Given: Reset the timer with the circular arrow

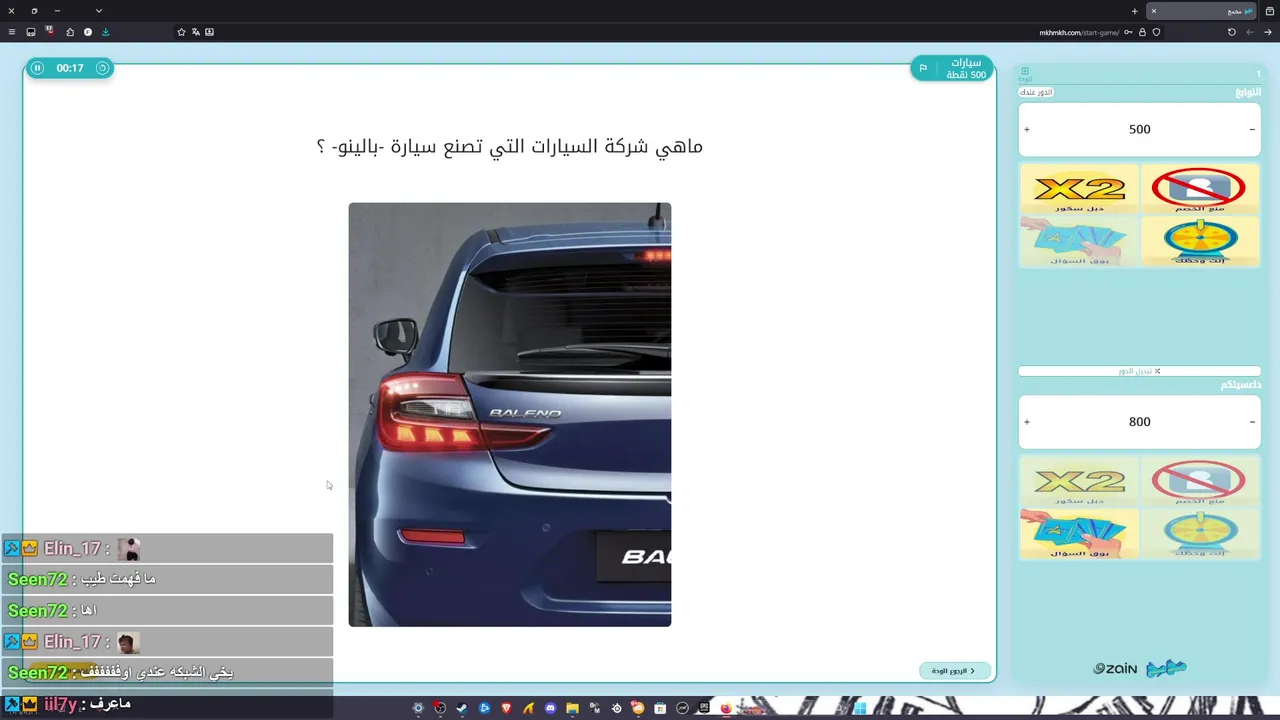Looking at the screenshot, I should [x=102, y=68].
